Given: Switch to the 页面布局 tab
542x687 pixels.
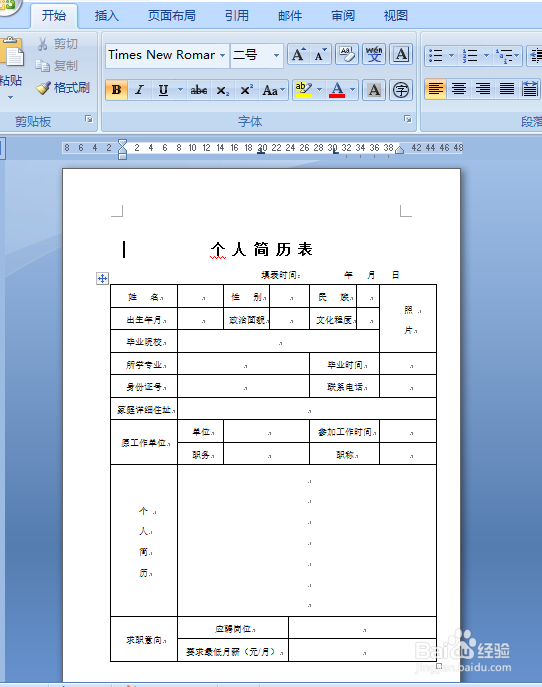Looking at the screenshot, I should [172, 16].
